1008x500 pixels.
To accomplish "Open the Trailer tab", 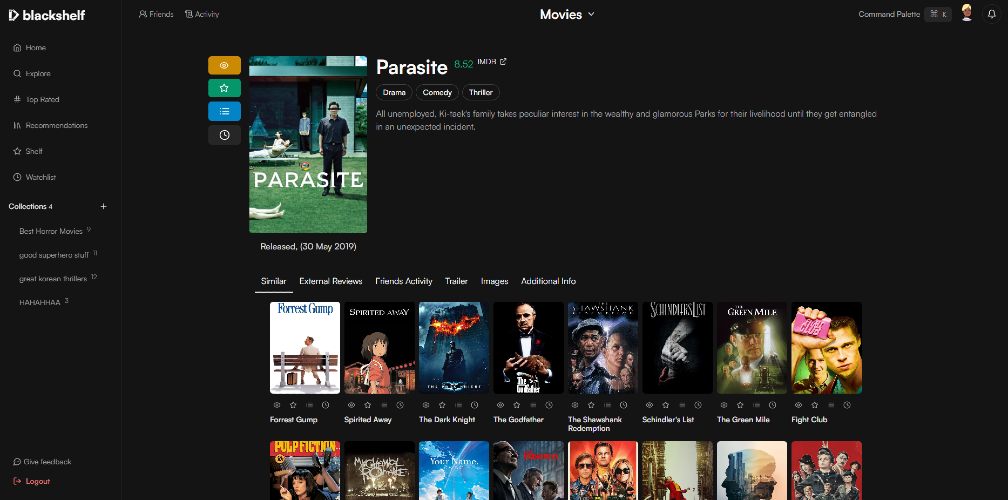I will (x=456, y=281).
